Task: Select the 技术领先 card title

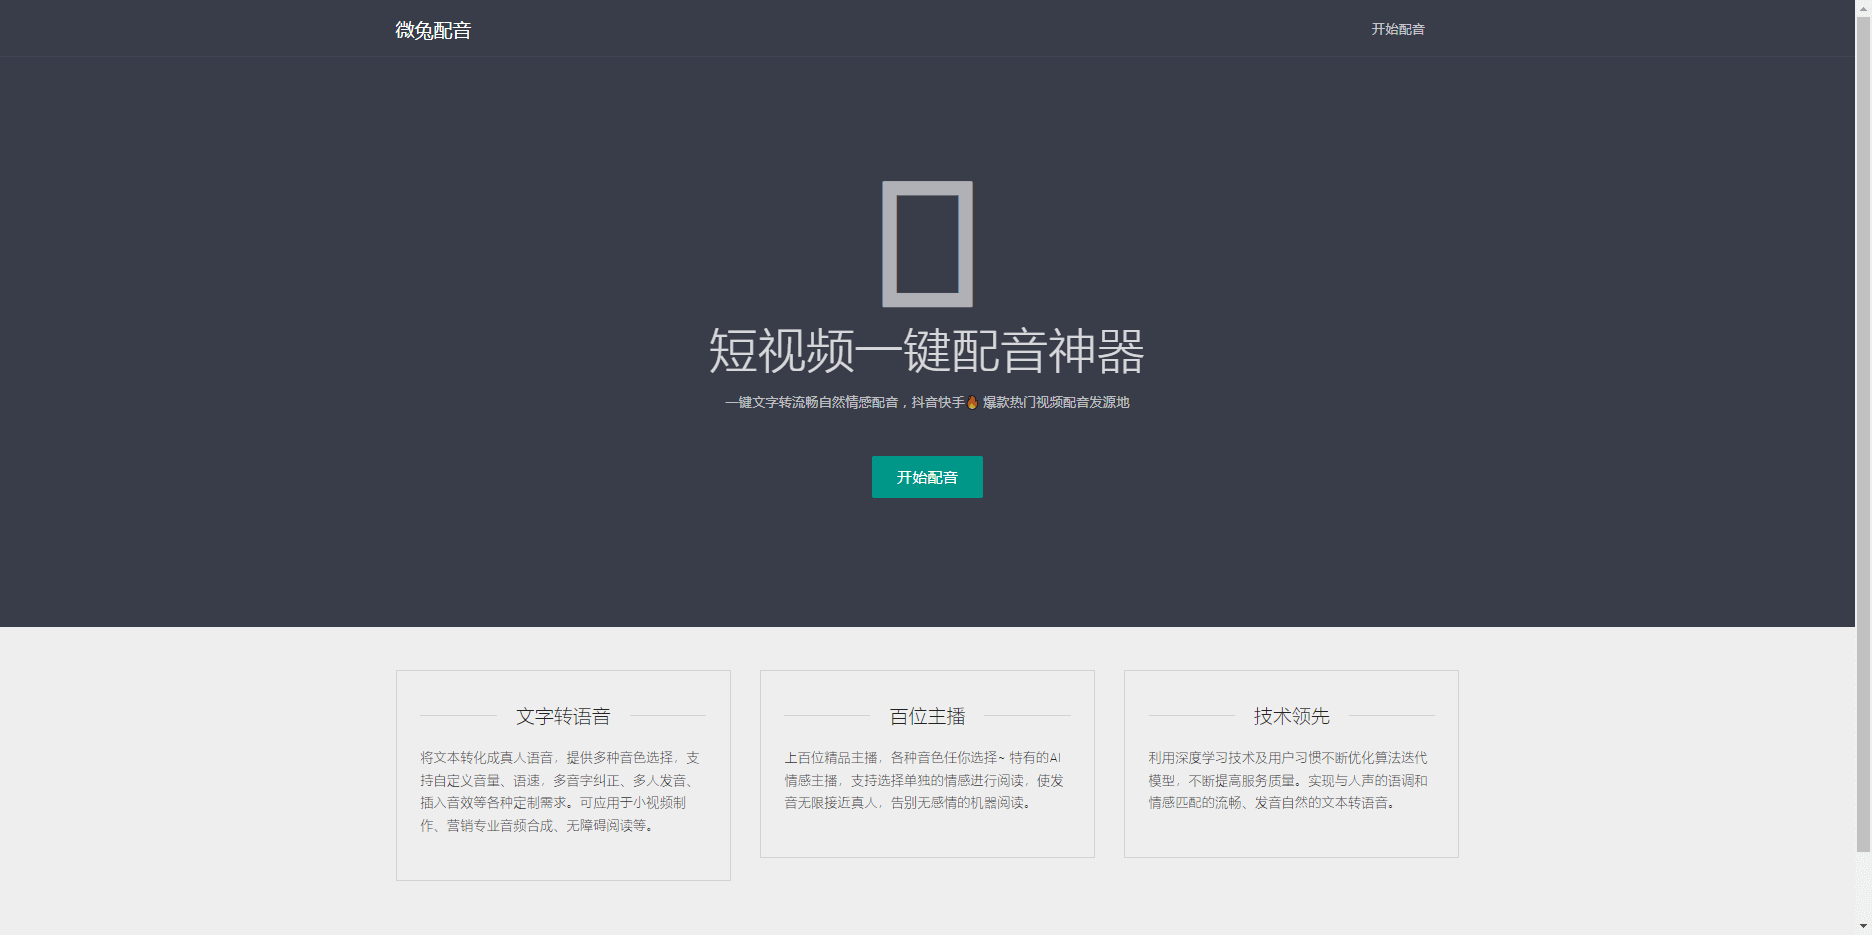Action: click(x=1291, y=716)
